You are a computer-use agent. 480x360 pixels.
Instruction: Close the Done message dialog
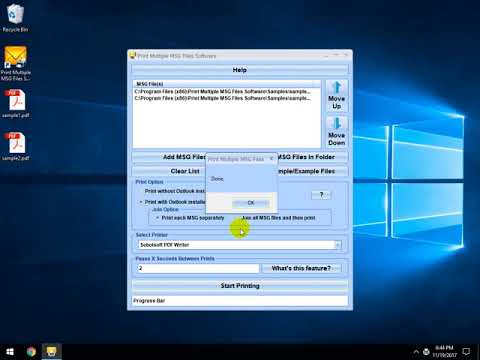(x=271, y=159)
